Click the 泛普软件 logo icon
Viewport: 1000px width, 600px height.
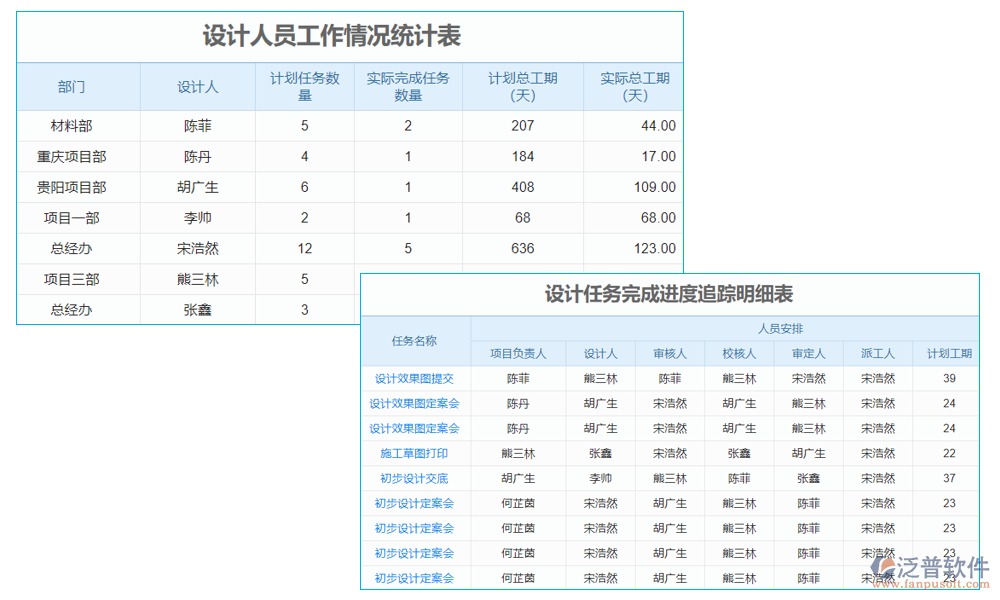pos(880,567)
